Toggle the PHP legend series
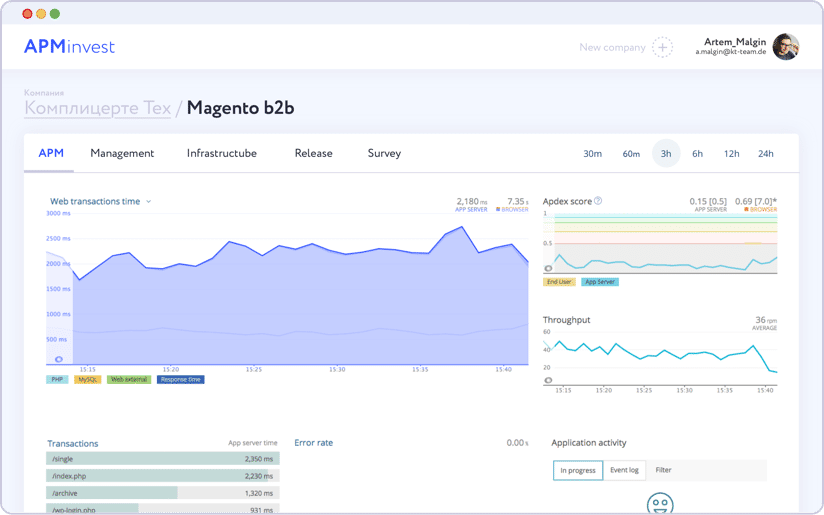 (x=57, y=380)
